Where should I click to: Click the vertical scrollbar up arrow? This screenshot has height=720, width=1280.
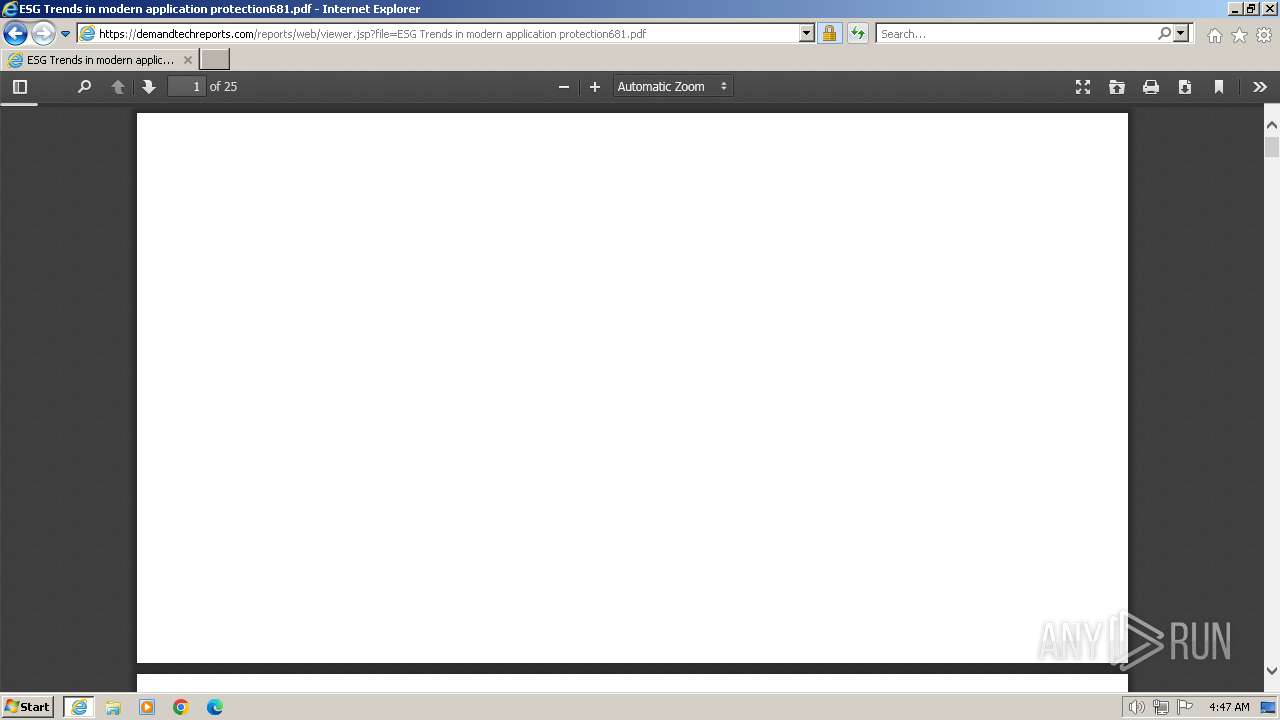[1272, 125]
